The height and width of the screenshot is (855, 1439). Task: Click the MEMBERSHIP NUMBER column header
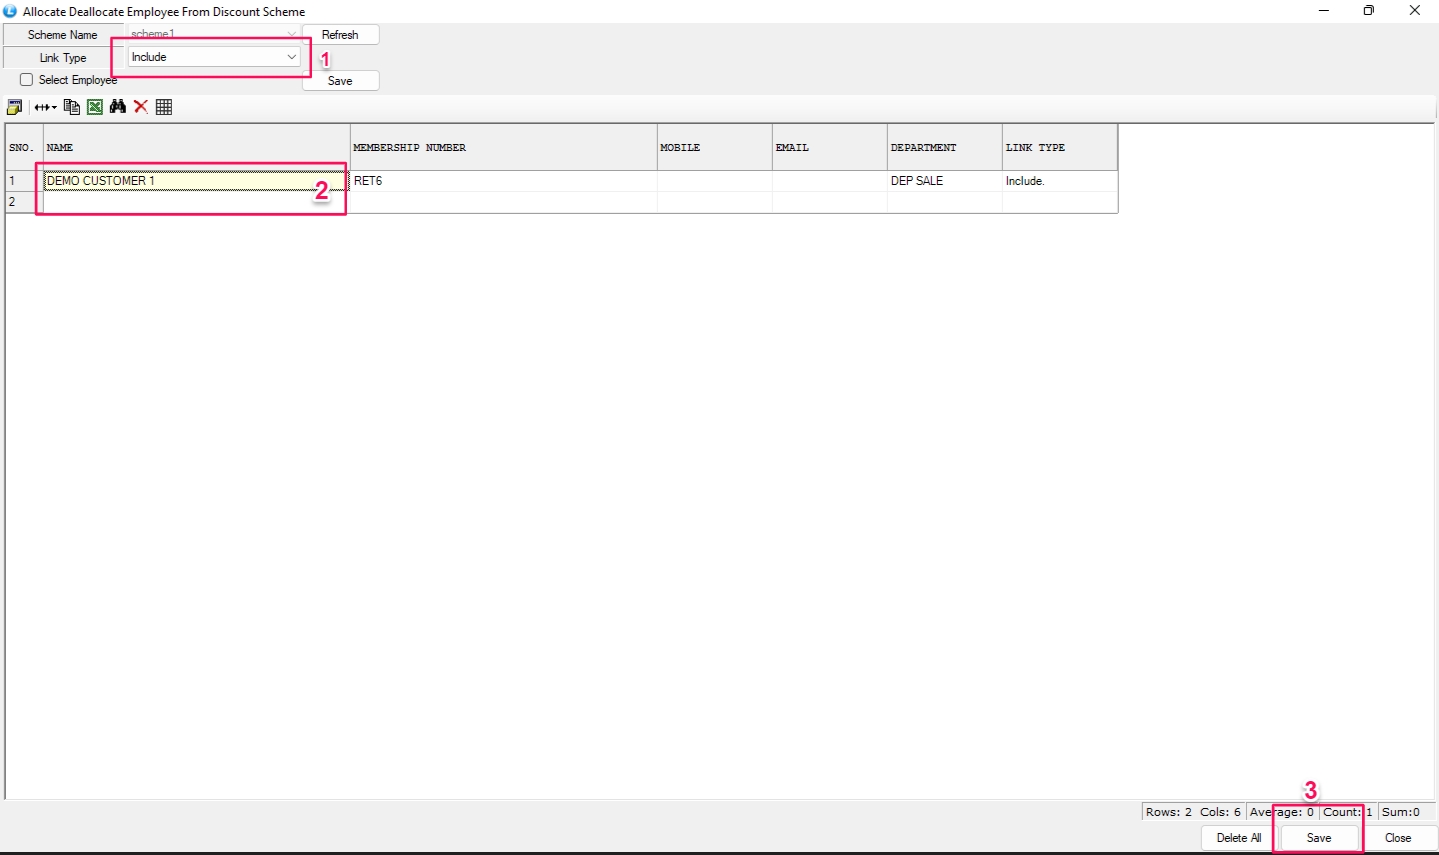click(503, 148)
